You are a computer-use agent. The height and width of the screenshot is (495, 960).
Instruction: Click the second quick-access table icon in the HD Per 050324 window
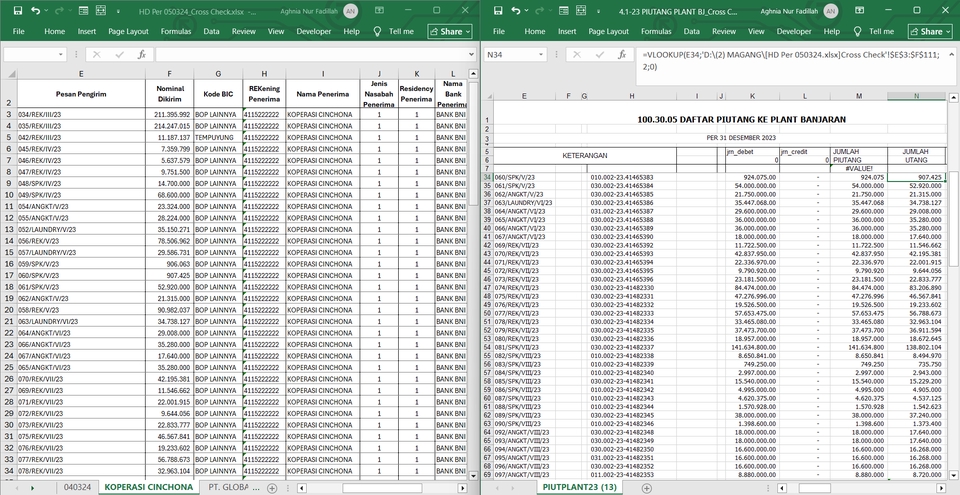(101, 11)
